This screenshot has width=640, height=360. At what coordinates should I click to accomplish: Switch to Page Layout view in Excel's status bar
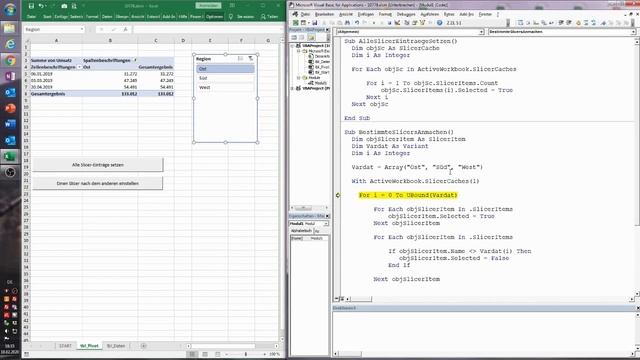point(205,354)
